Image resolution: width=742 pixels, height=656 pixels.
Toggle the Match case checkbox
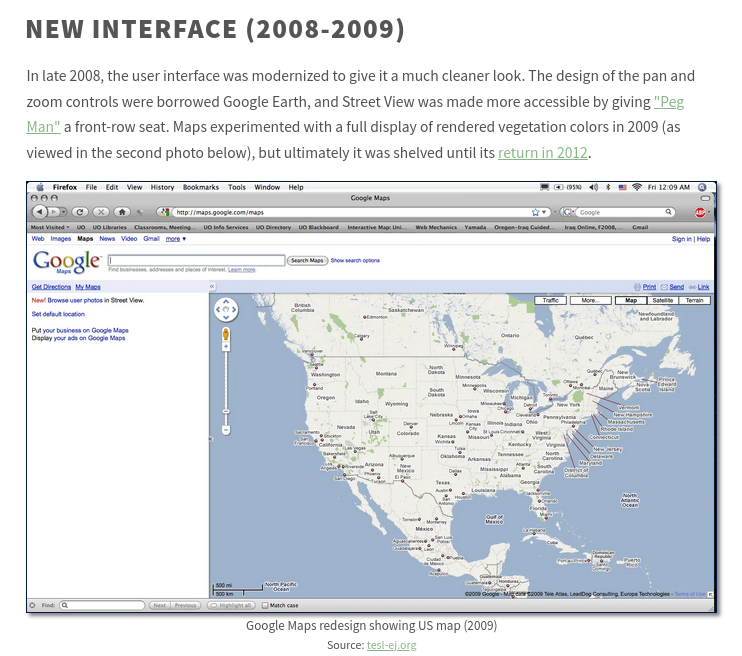point(265,605)
